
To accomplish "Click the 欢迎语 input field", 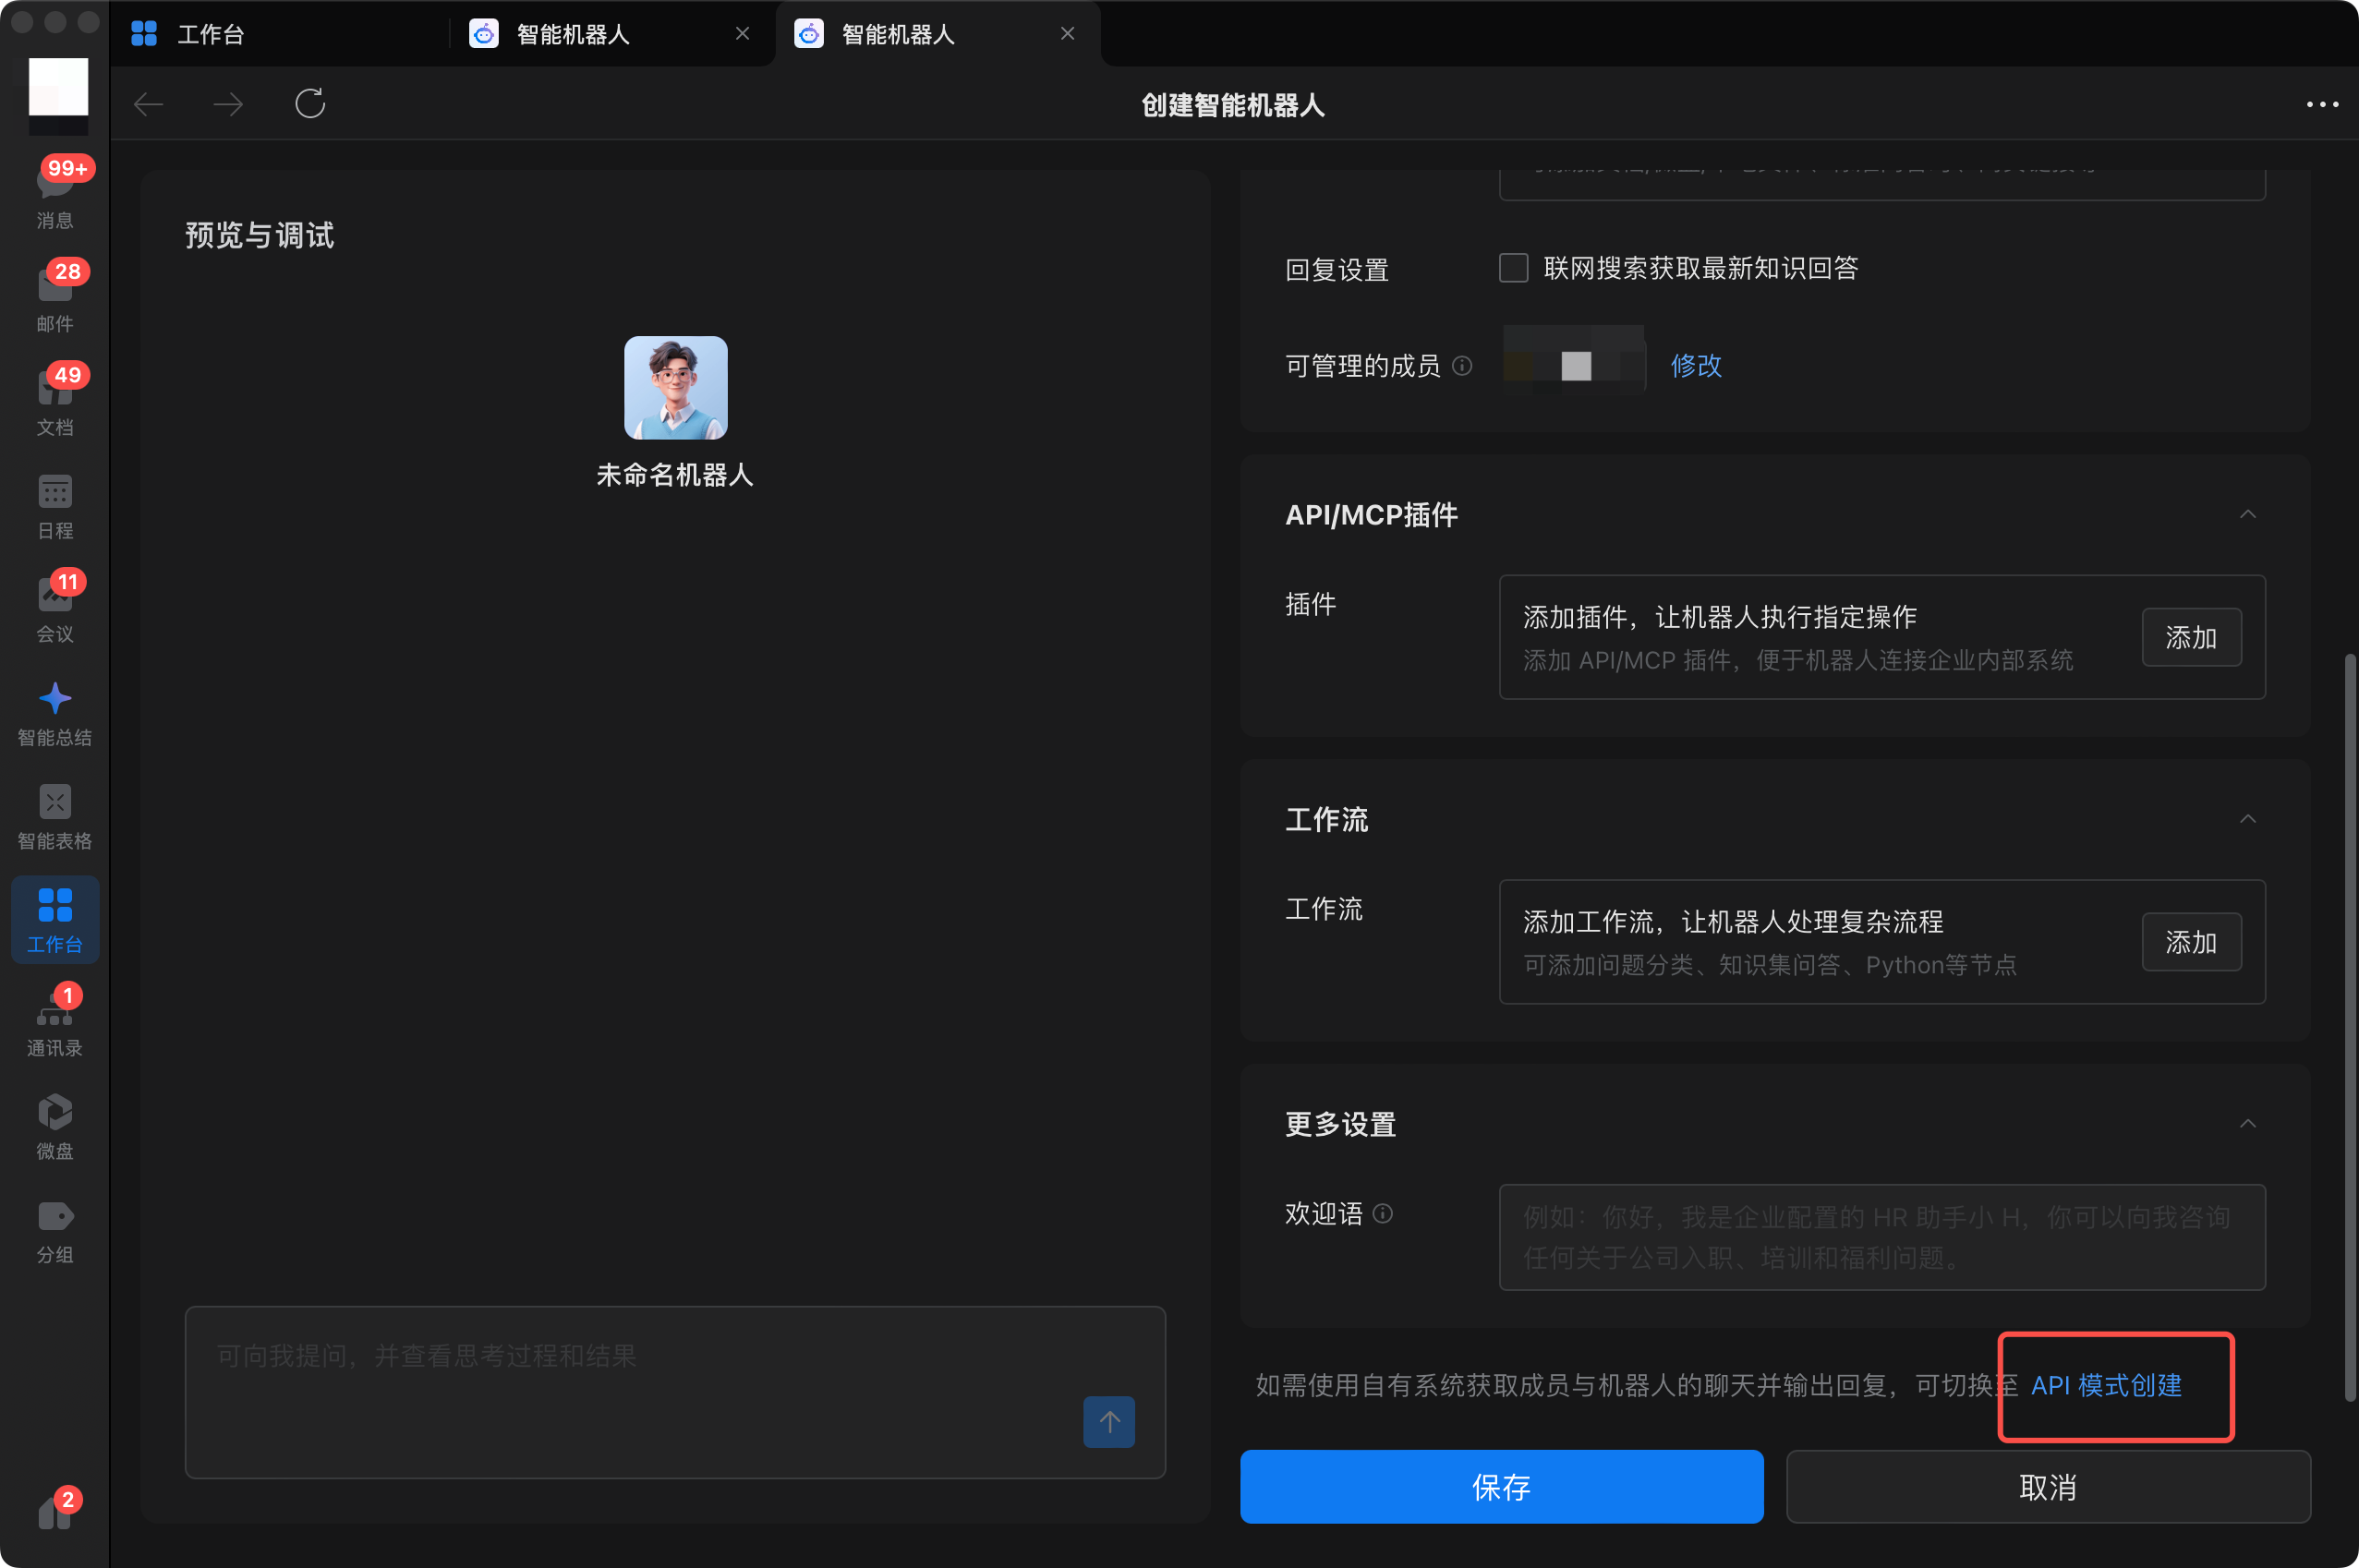I will 1880,1237.
